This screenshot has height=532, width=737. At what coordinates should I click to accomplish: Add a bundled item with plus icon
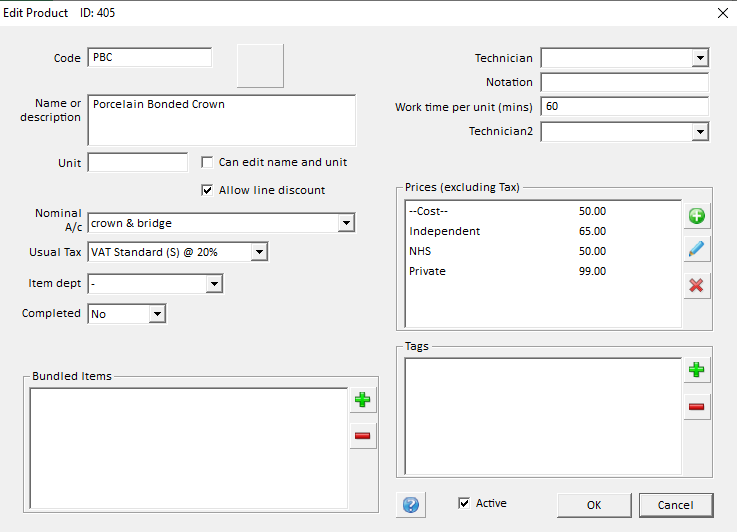362,400
